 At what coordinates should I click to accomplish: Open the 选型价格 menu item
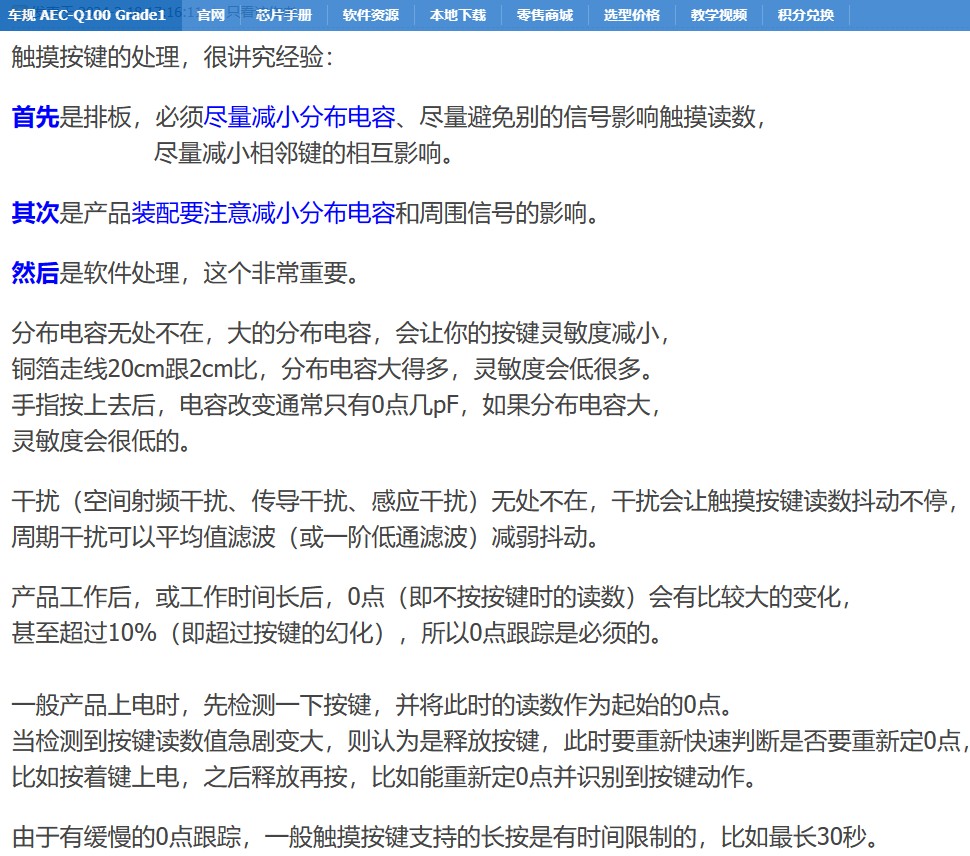click(632, 15)
